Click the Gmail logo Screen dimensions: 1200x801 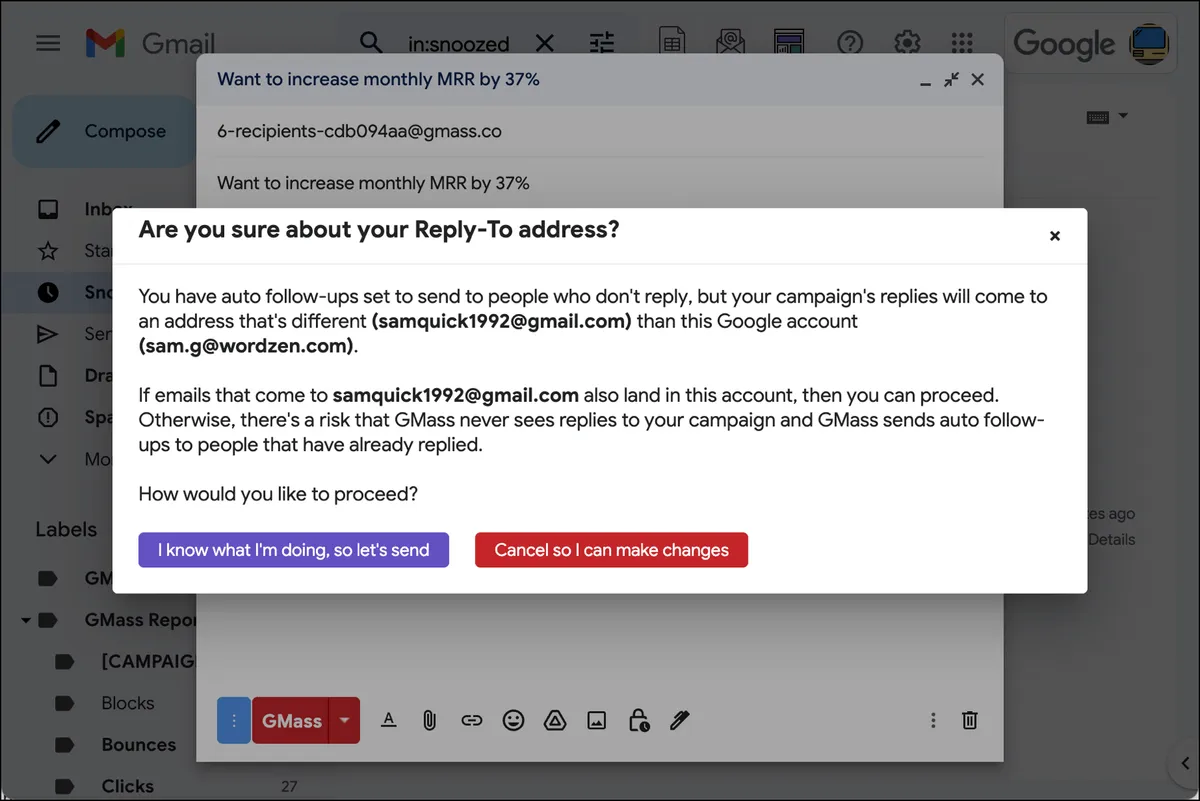click(x=150, y=43)
